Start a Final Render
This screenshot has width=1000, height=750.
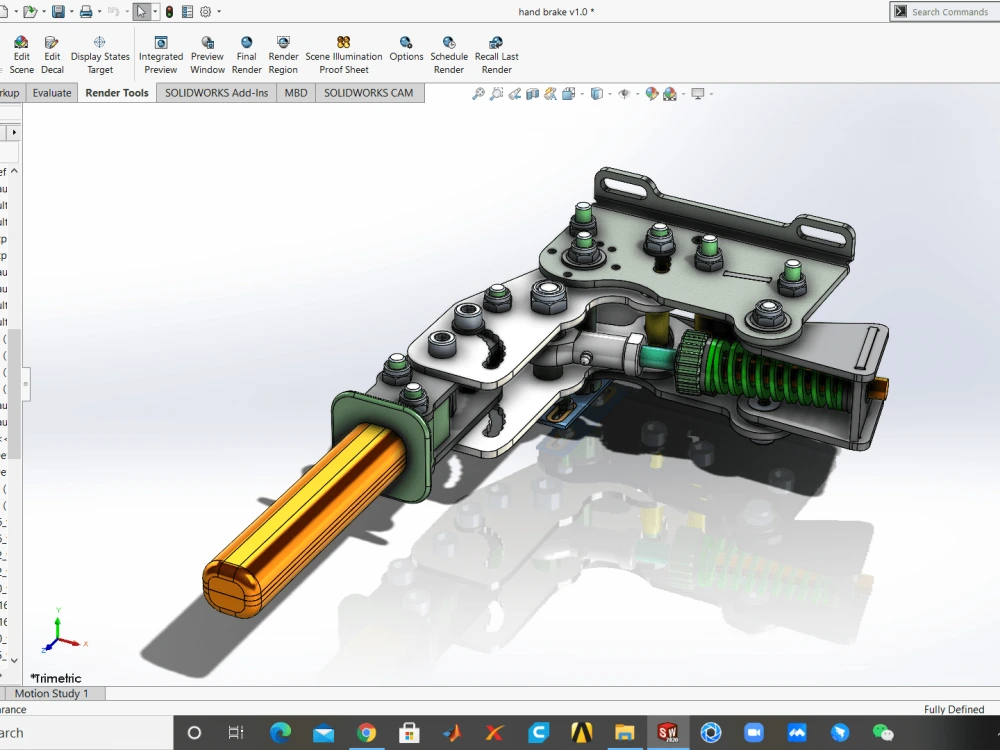coord(246,55)
